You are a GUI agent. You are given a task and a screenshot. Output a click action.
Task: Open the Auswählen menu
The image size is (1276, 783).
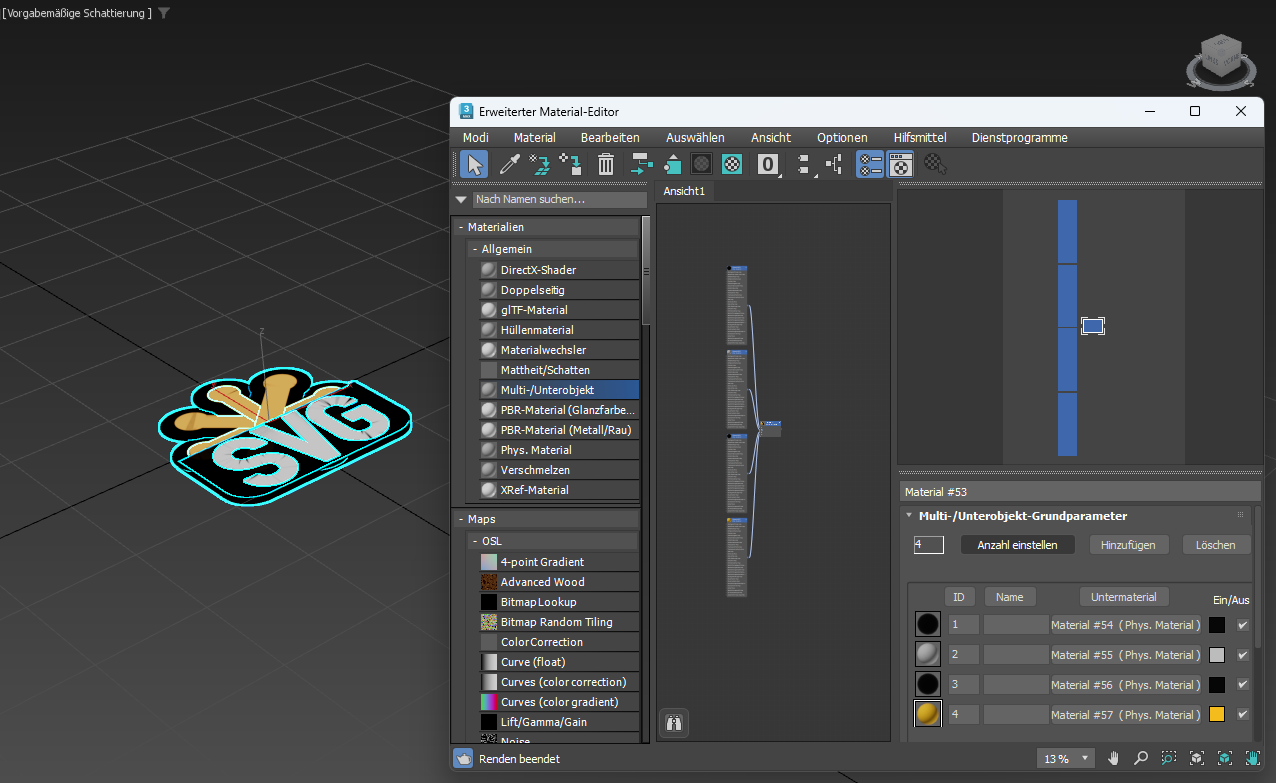point(695,138)
